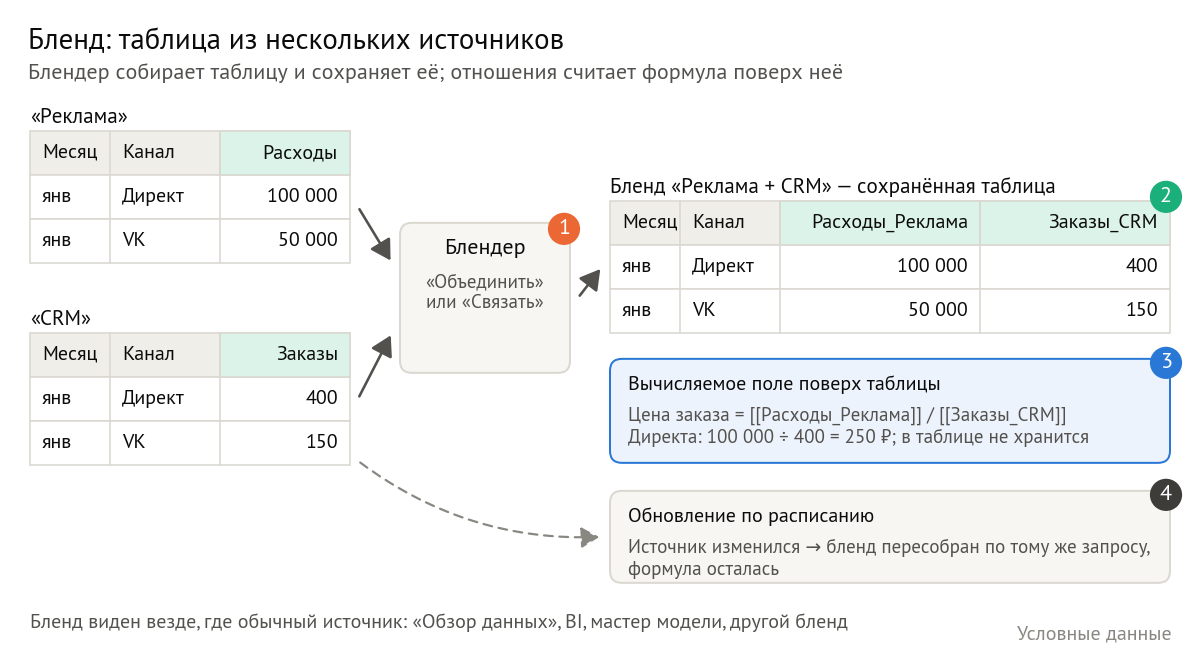Click the title "Бленд: таблица из нескольких источников"
The width and height of the screenshot is (1200, 660).
pyautogui.click(x=296, y=40)
